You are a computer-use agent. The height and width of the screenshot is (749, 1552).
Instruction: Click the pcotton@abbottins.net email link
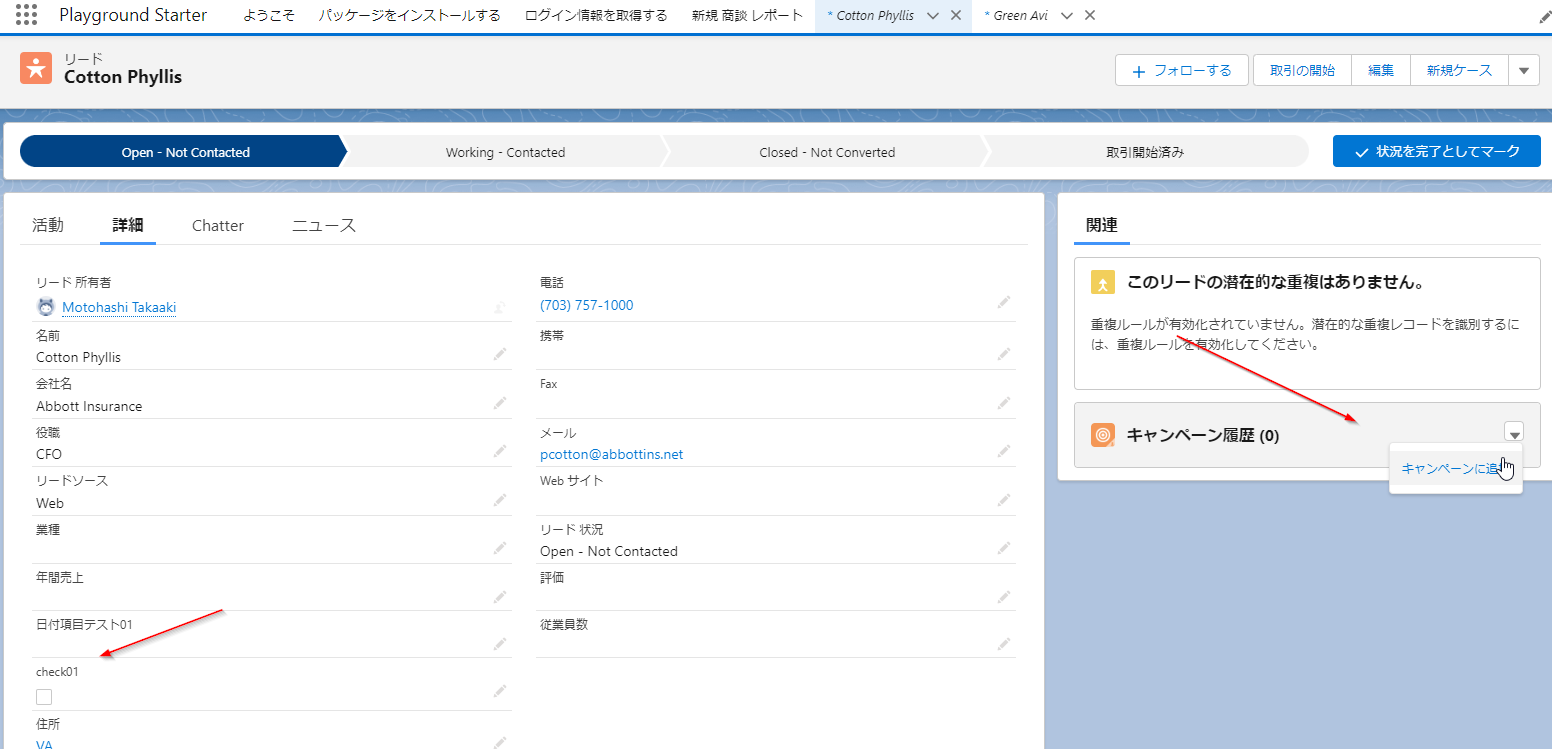click(x=612, y=454)
